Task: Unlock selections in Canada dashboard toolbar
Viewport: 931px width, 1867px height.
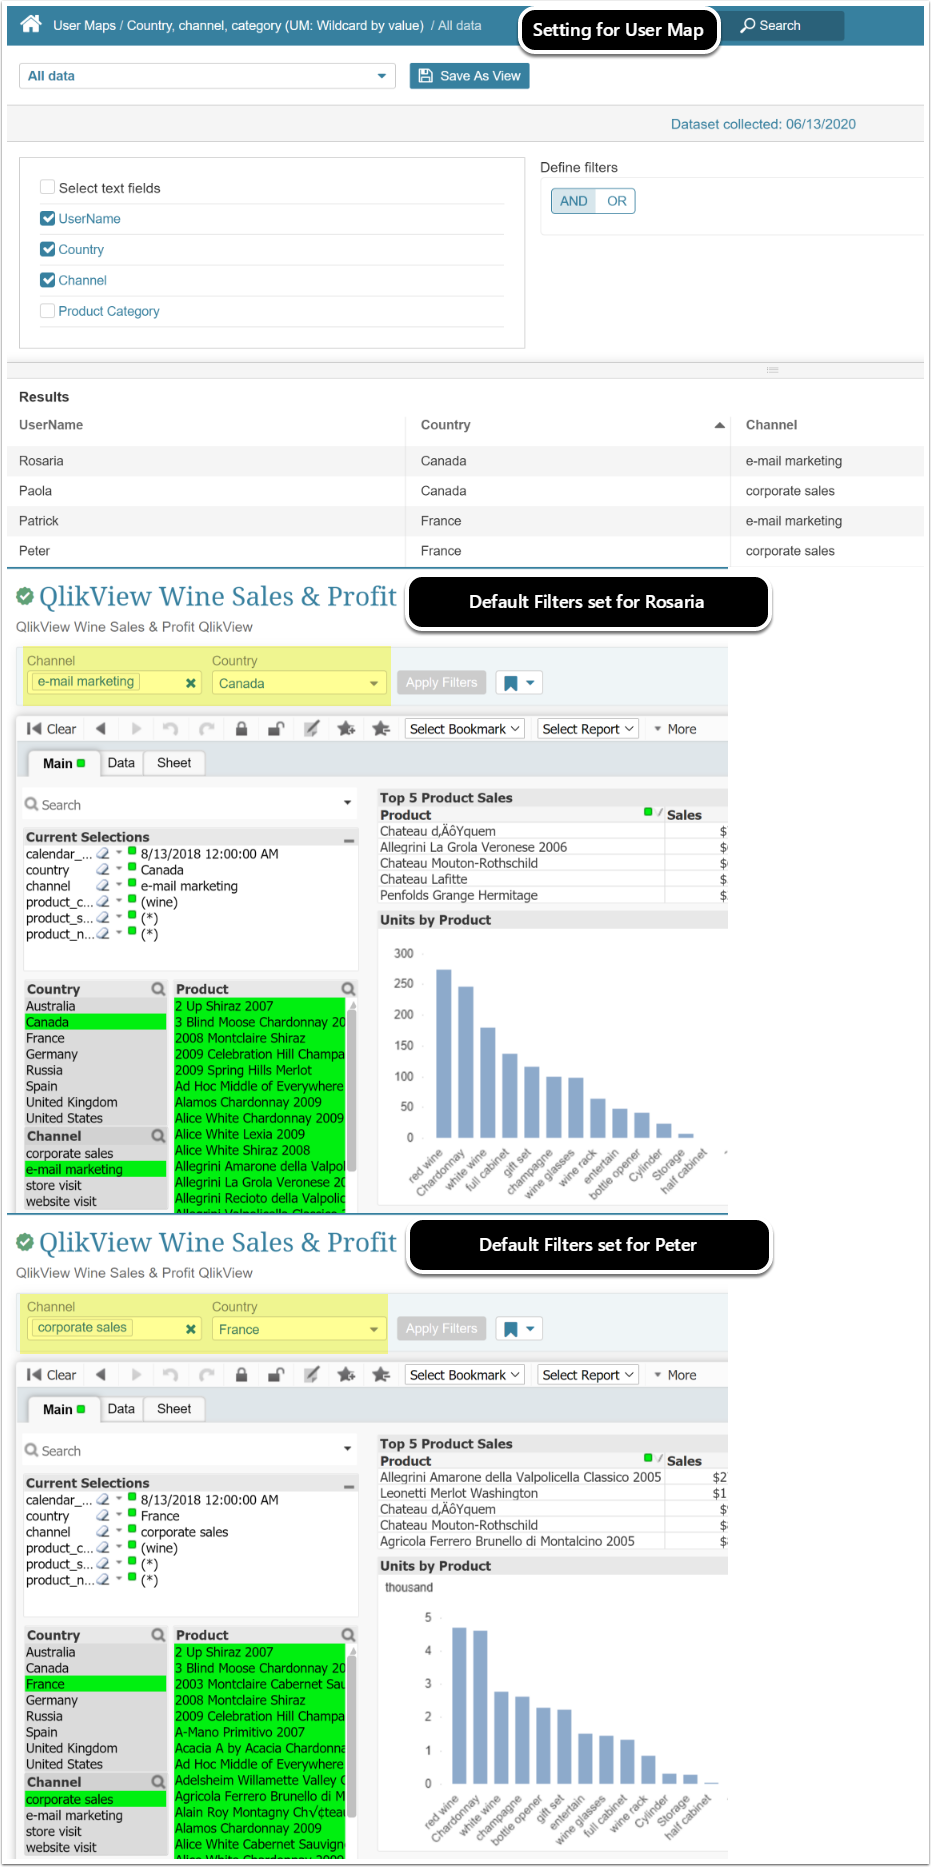Action: click(x=276, y=729)
